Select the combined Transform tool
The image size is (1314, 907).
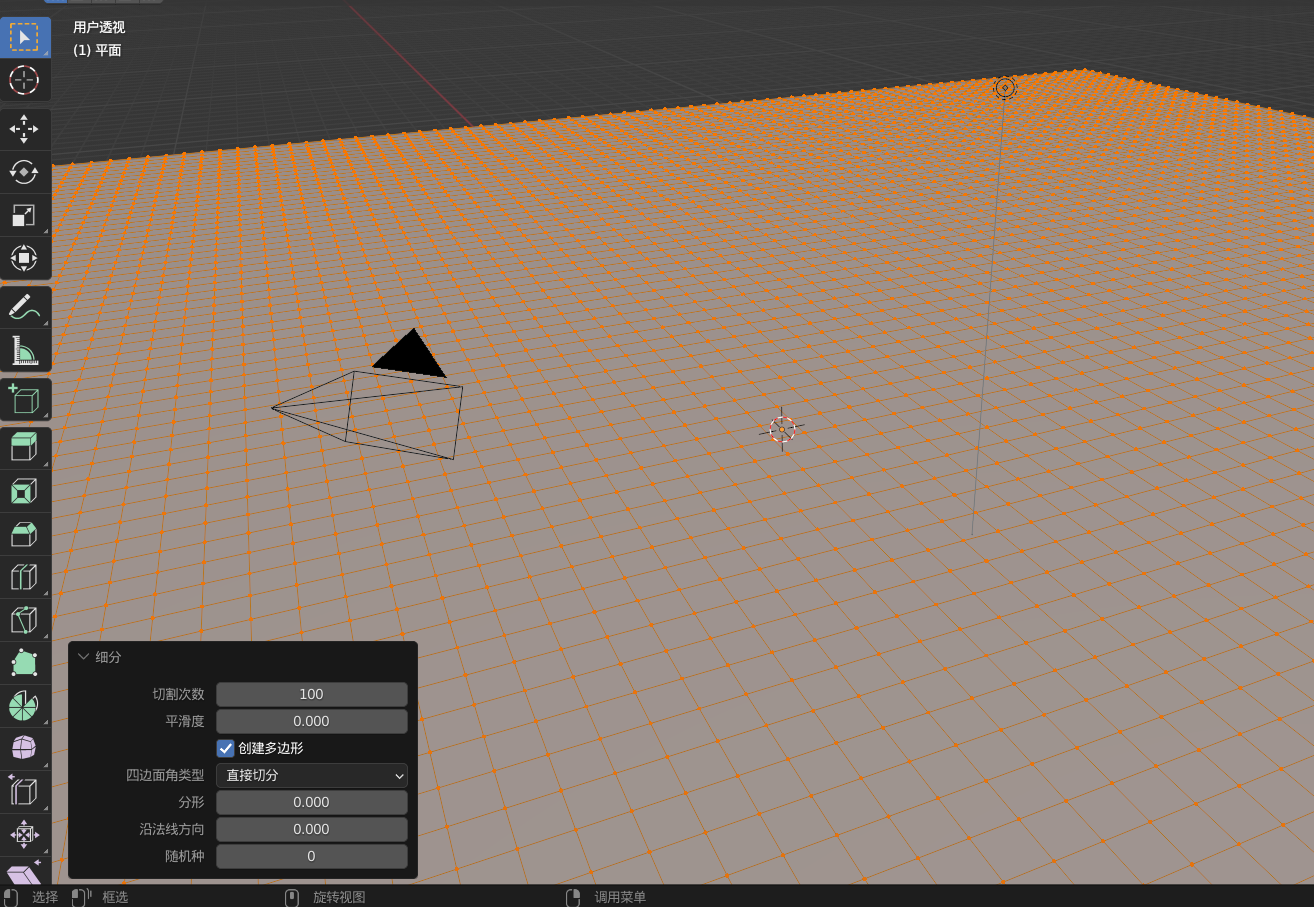[24, 258]
